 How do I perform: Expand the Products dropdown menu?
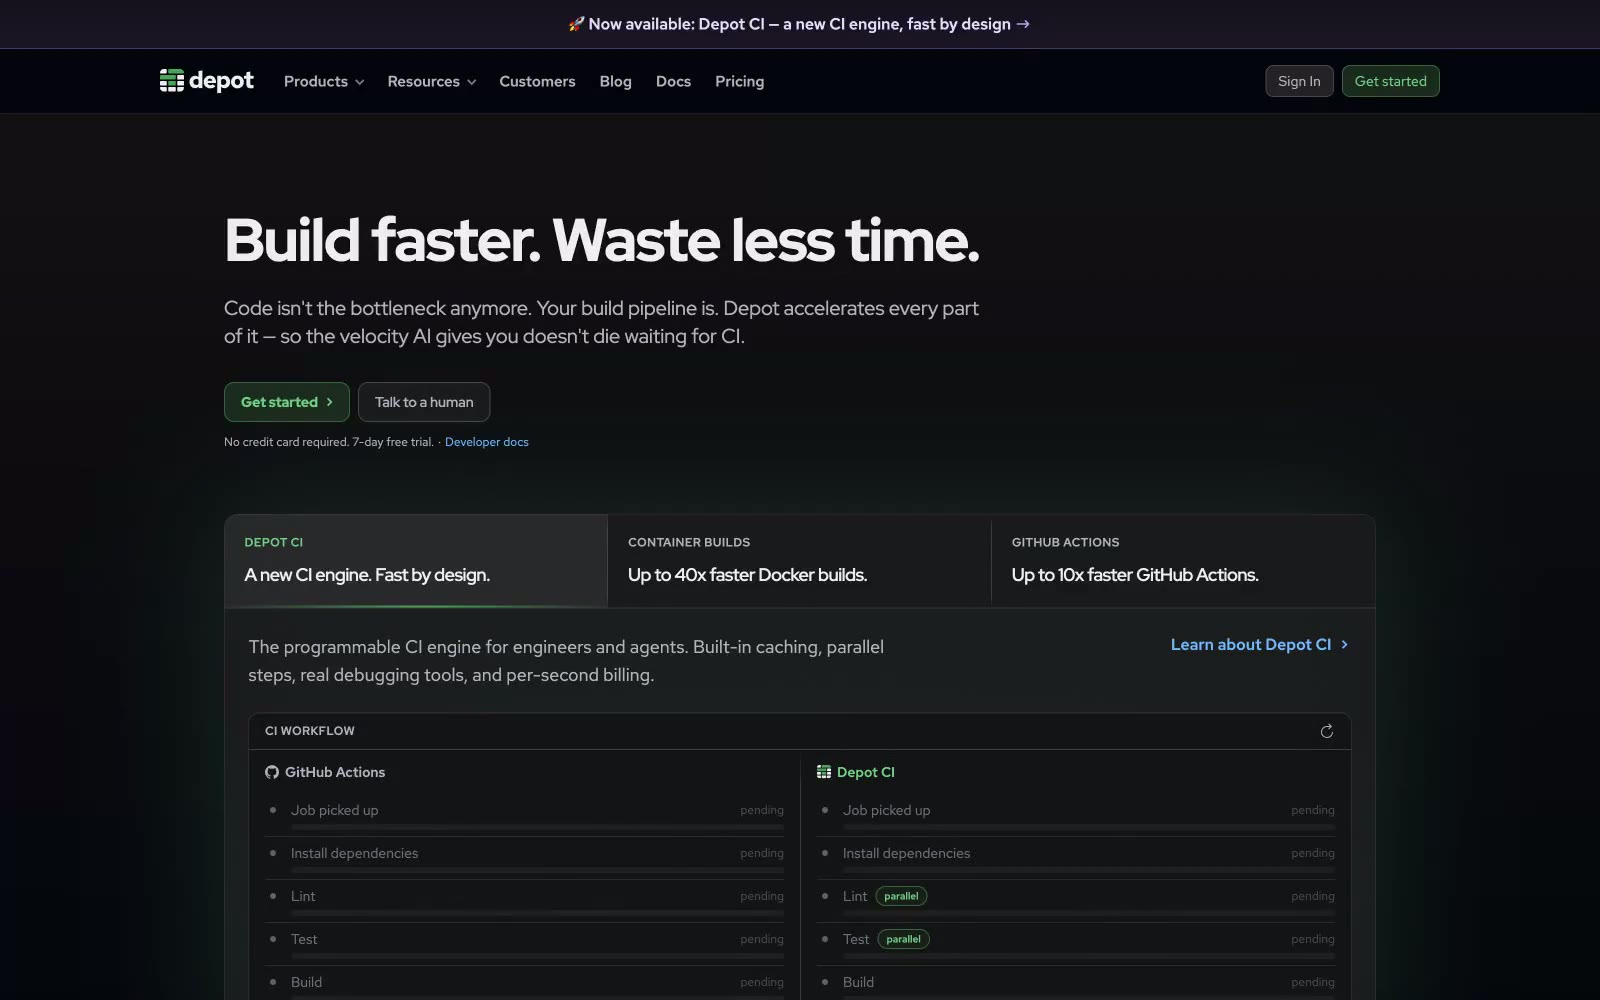click(324, 81)
